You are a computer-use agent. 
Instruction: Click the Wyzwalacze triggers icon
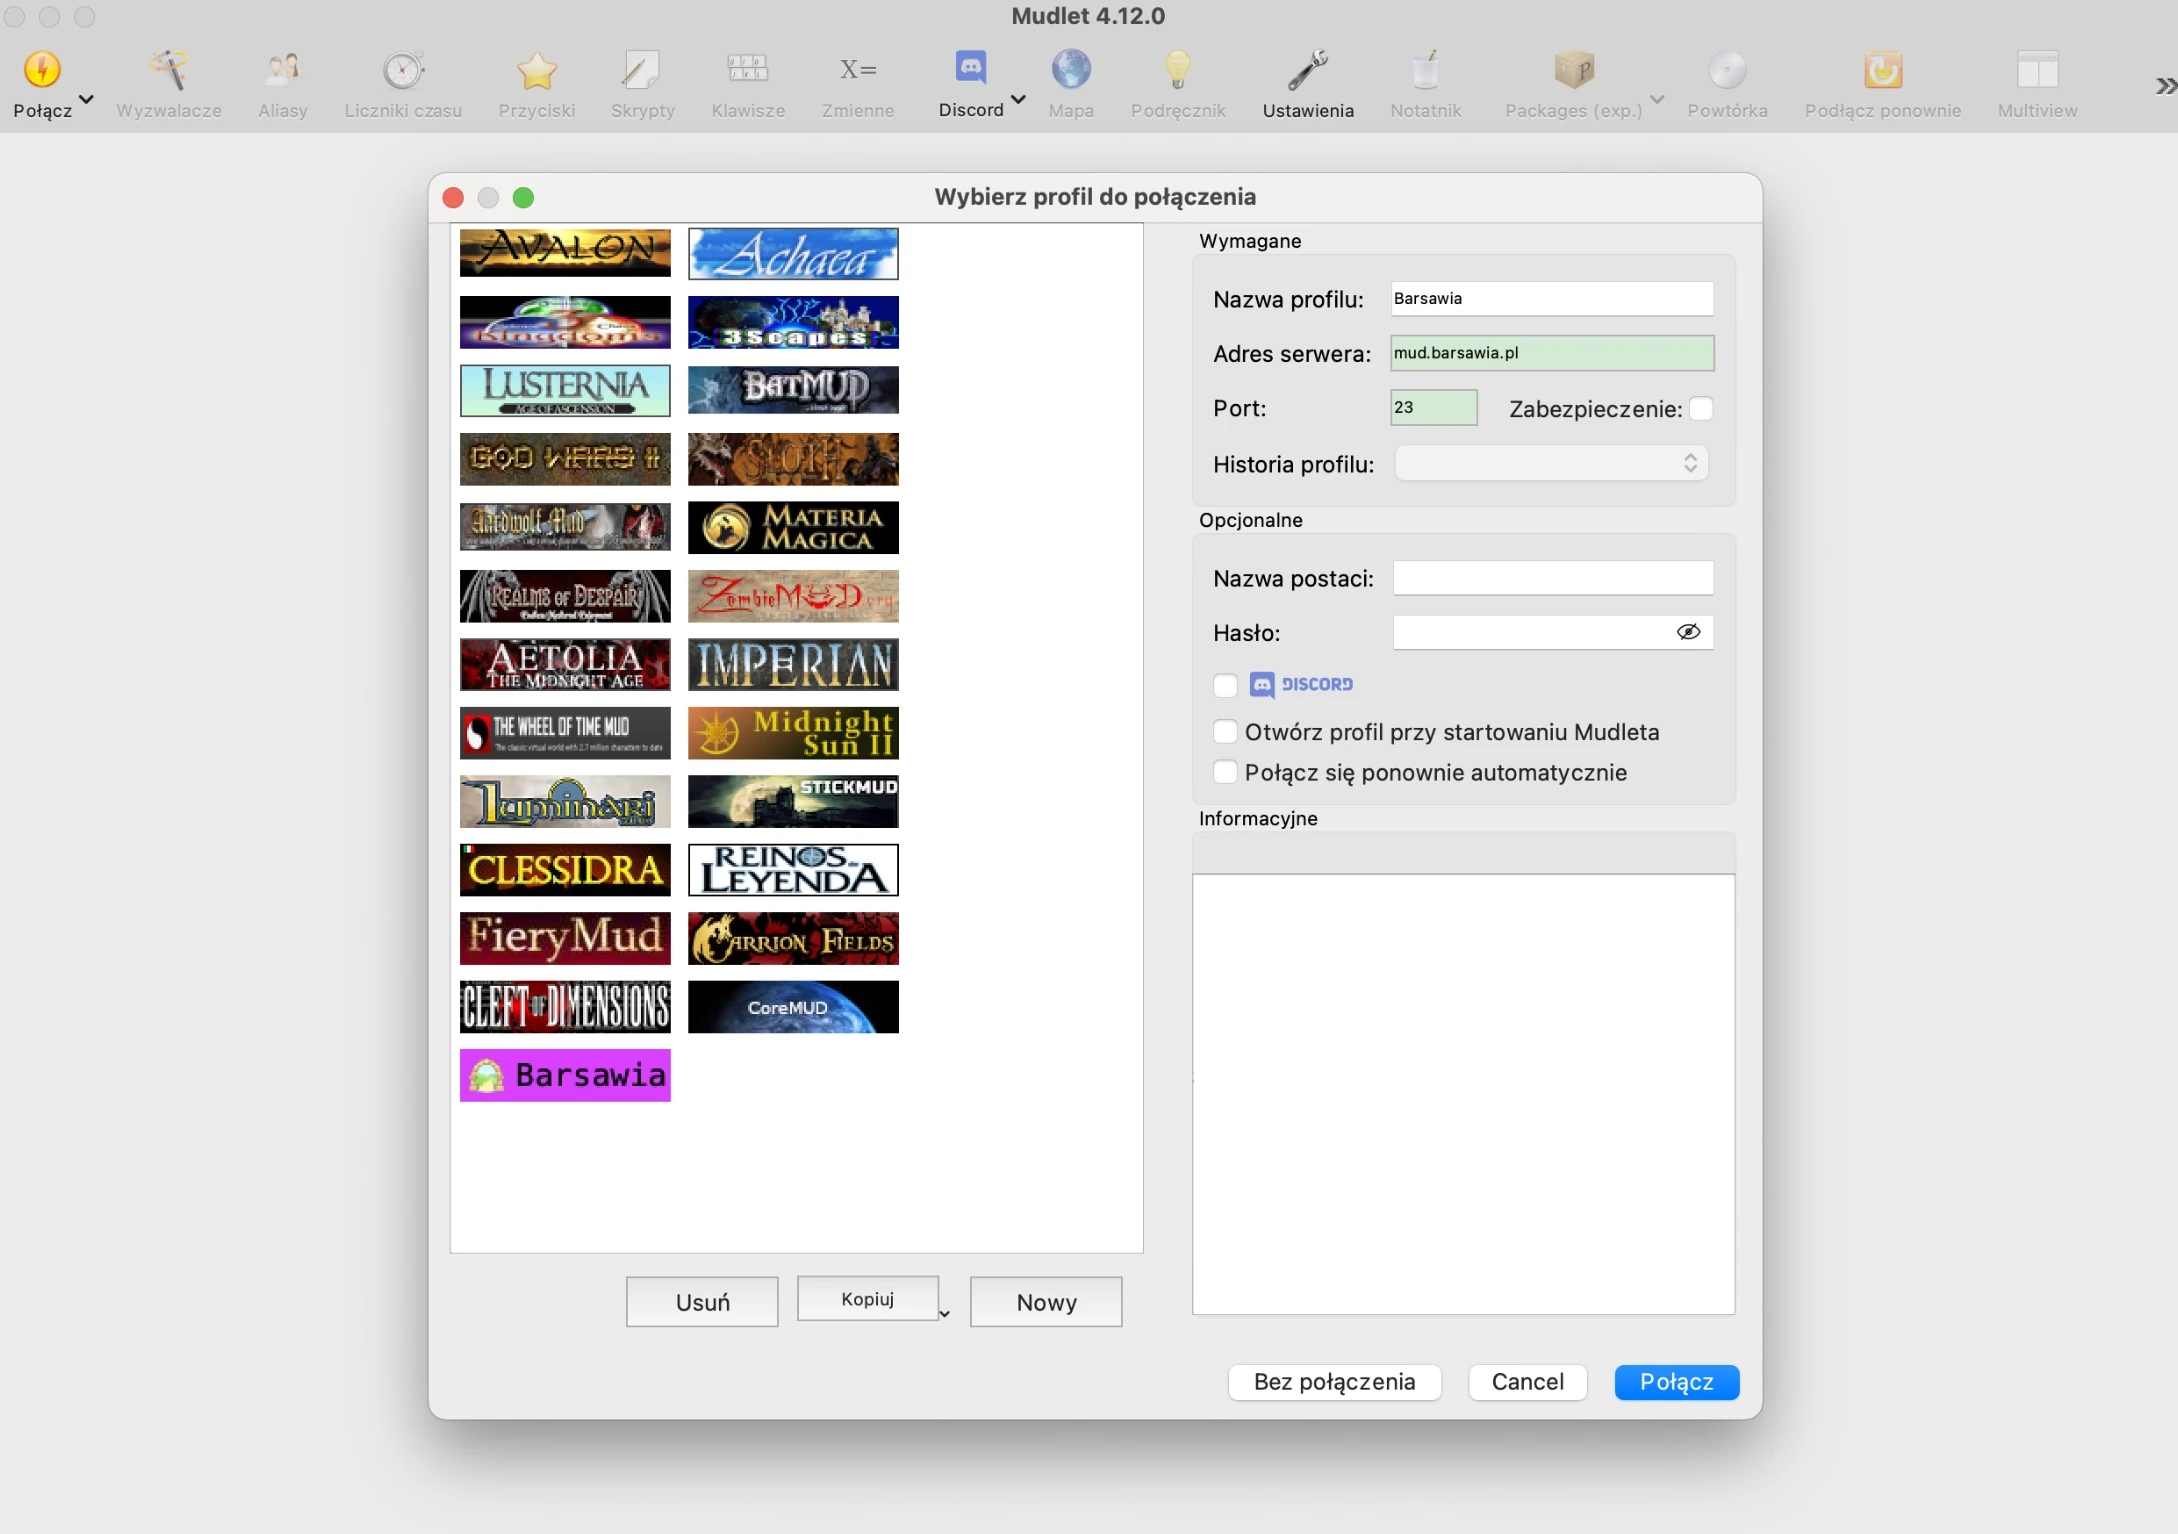pos(168,70)
